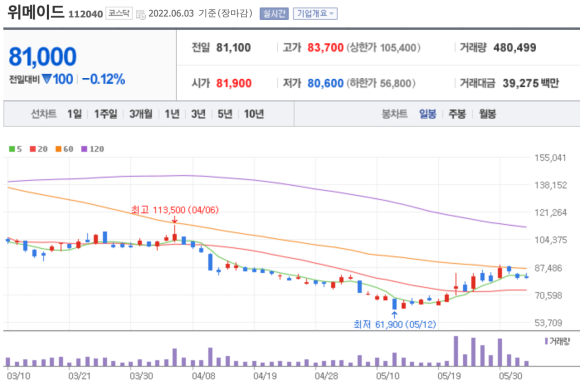580x390 pixels.
Task: Click the clock icon beside the date
Action: (141, 15)
